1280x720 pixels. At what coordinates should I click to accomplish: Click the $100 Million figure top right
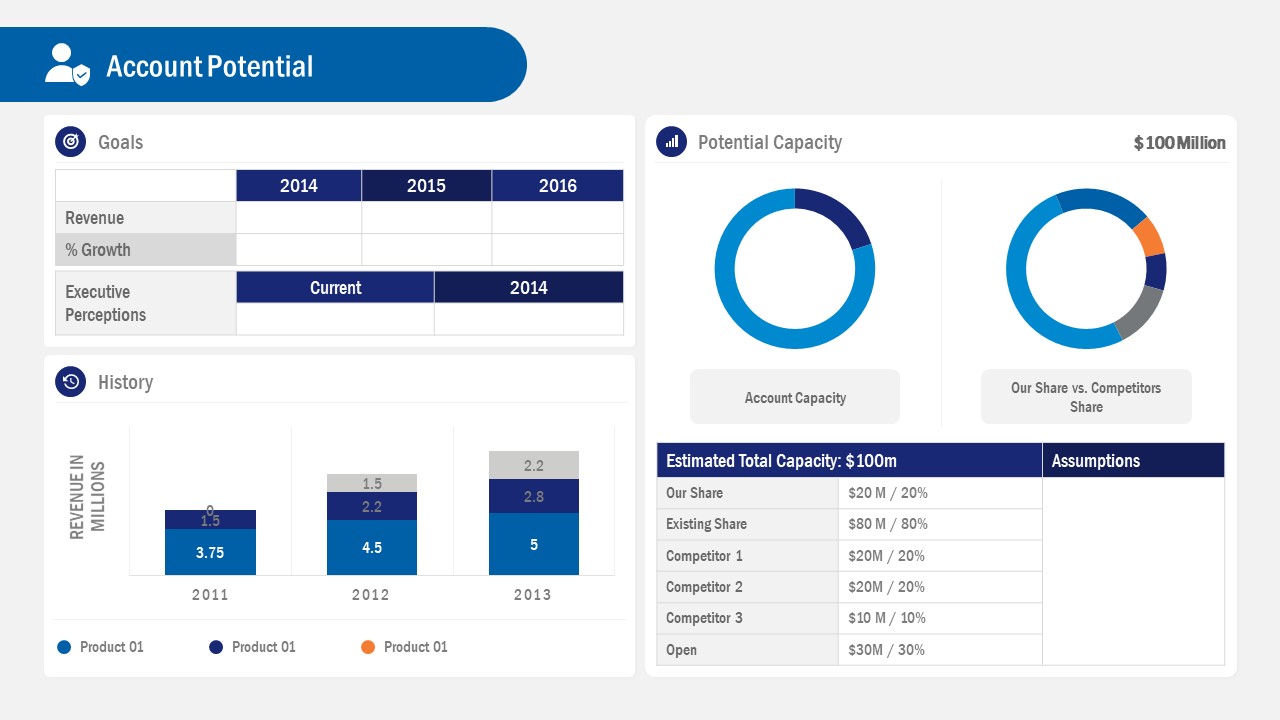[1178, 142]
